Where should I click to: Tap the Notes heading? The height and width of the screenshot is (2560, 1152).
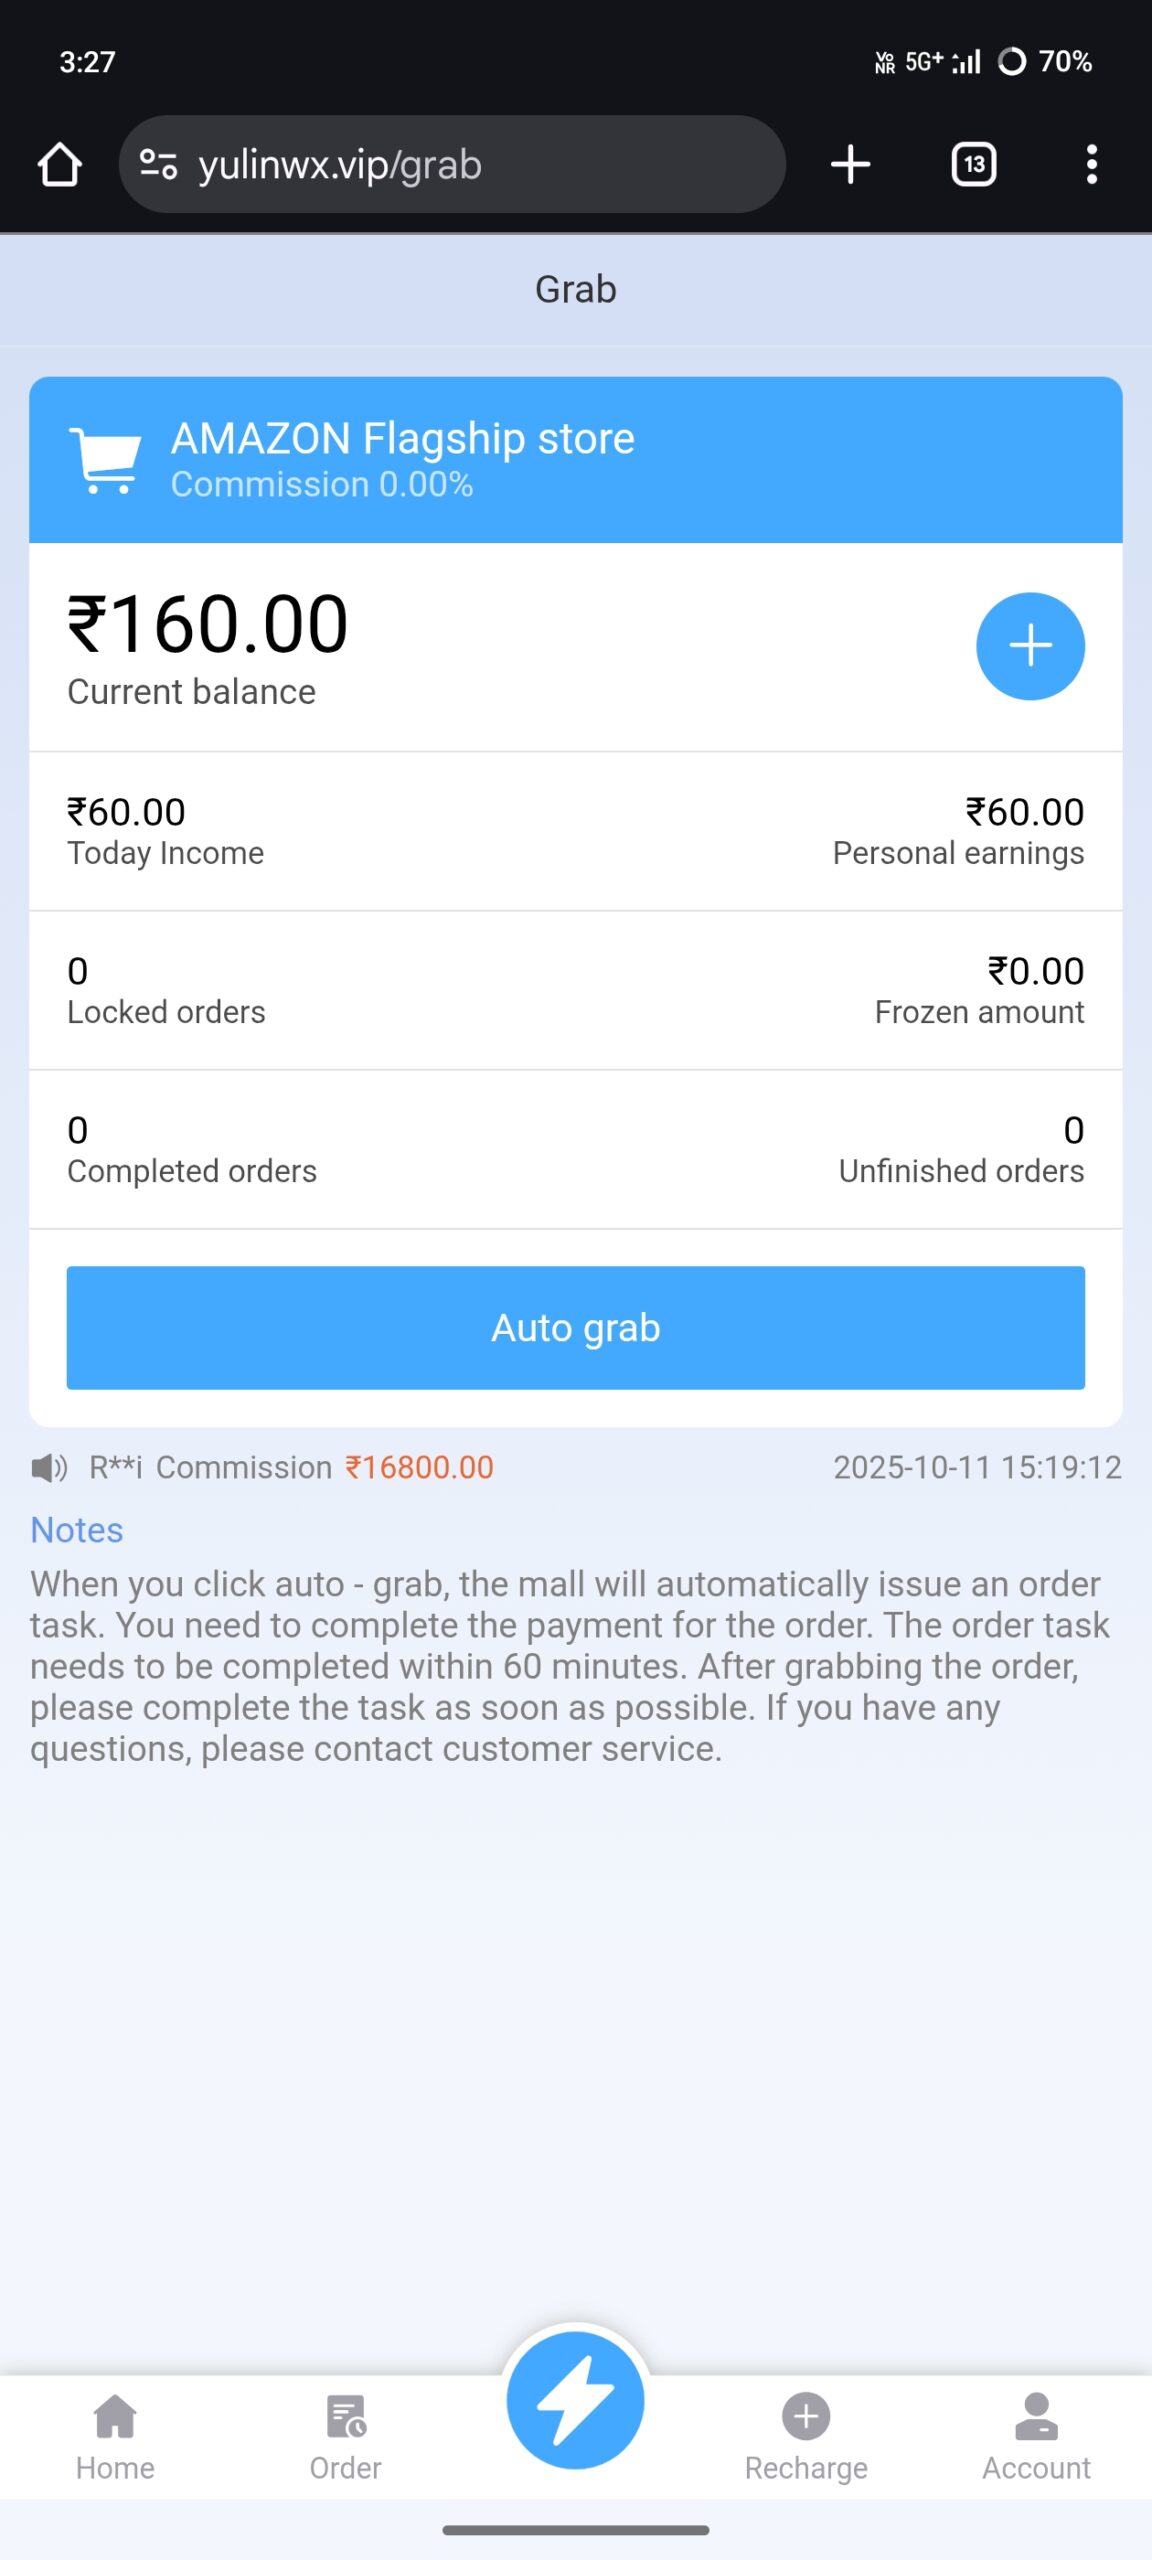click(77, 1530)
